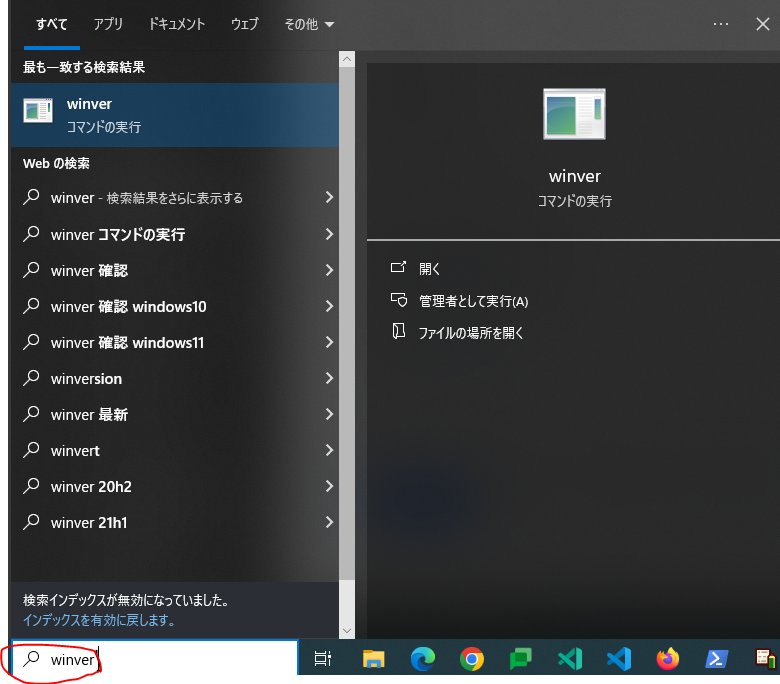Click into the winver search input field

click(x=154, y=658)
